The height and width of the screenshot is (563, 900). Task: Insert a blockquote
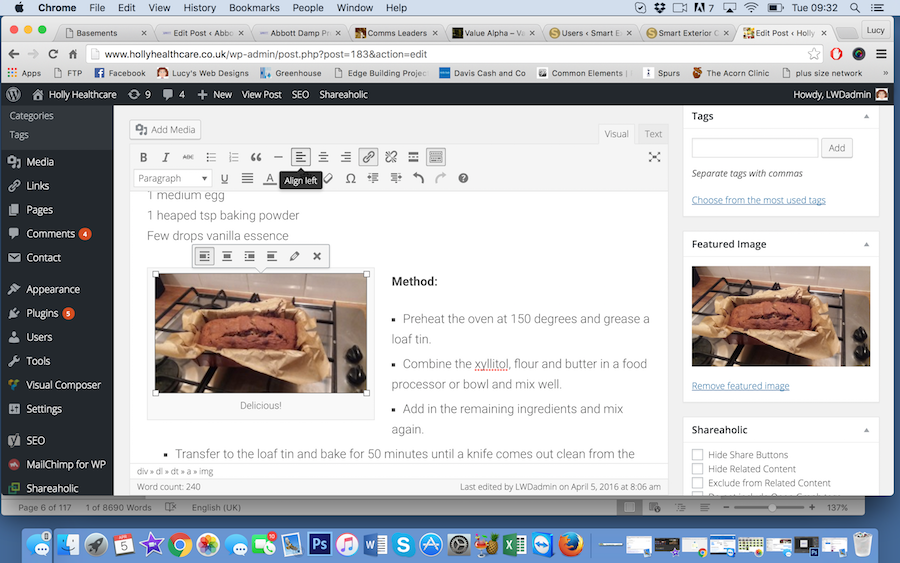[256, 157]
